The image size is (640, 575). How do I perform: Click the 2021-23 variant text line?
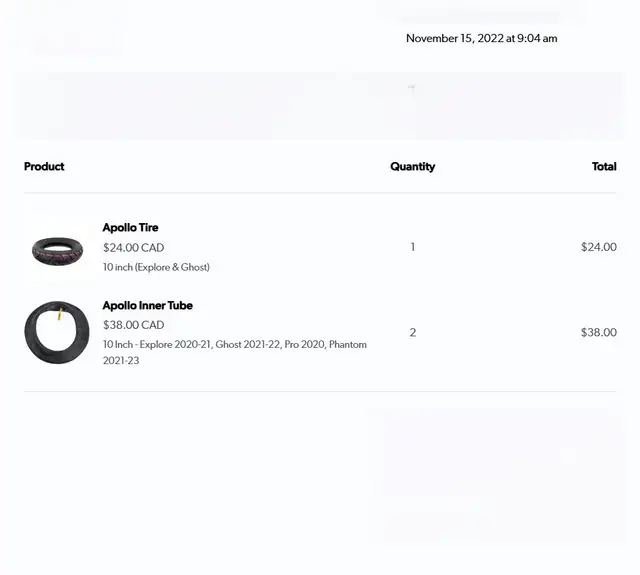pyautogui.click(x=121, y=361)
